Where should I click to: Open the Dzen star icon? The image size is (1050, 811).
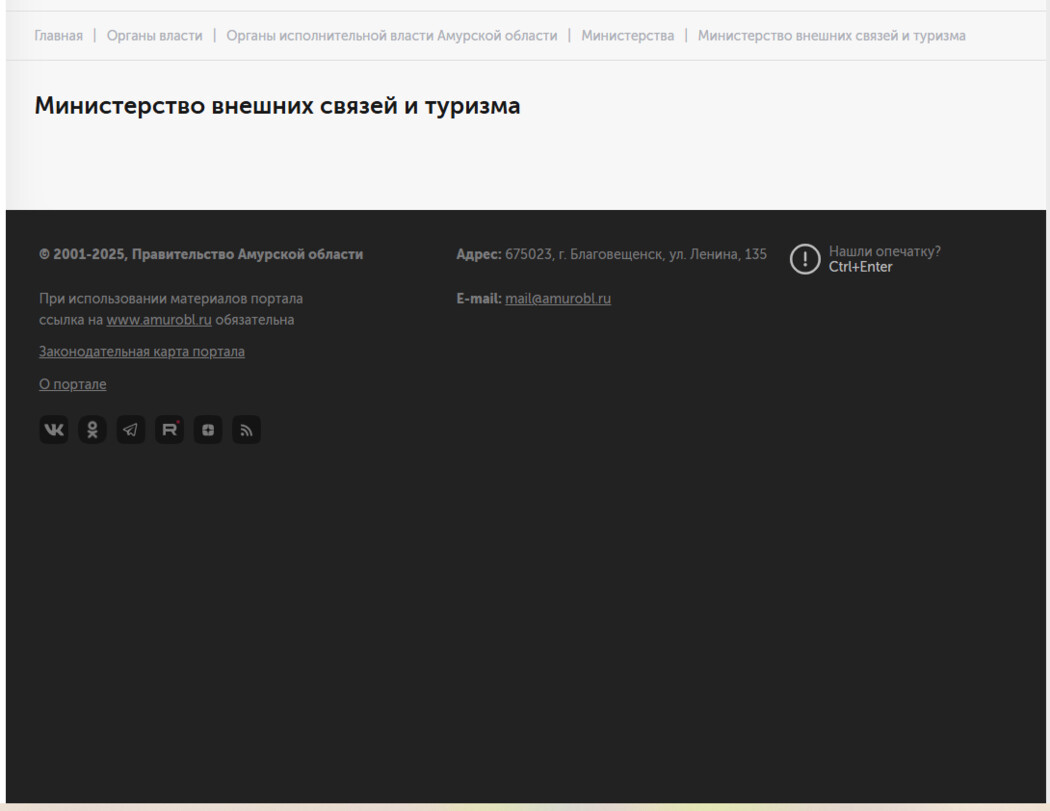point(208,429)
